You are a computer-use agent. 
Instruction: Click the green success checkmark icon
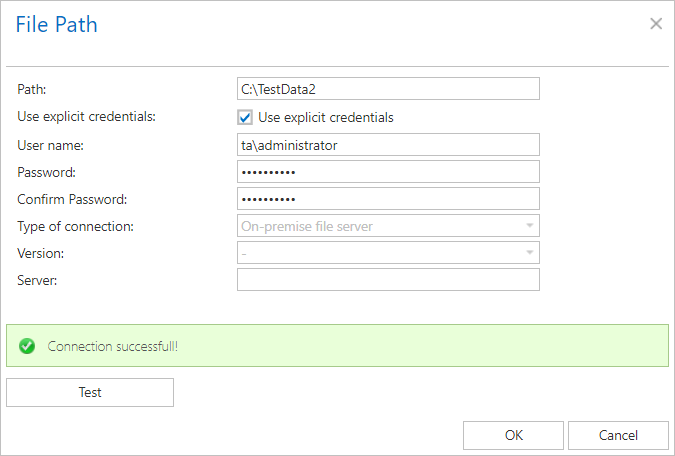[x=27, y=346]
